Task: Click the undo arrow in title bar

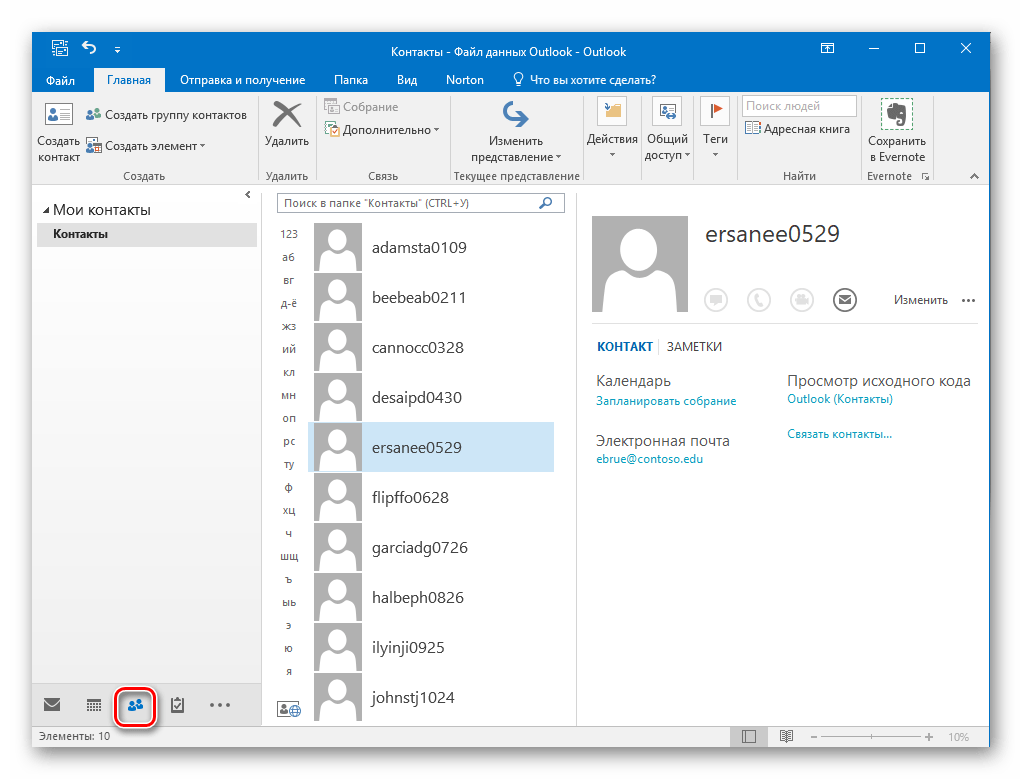Action: click(x=90, y=49)
